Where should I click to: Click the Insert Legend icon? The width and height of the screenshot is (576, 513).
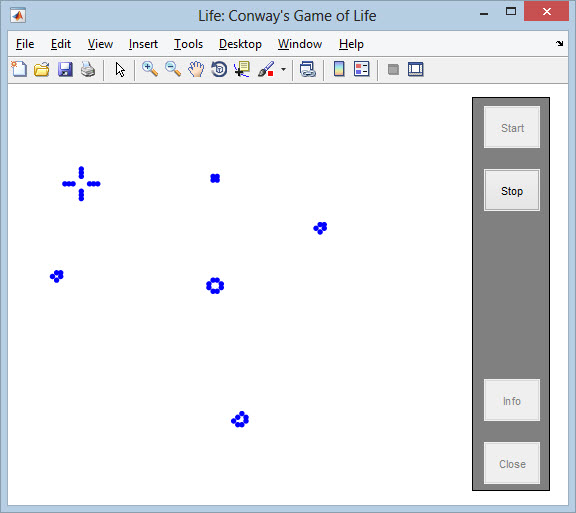tap(361, 69)
